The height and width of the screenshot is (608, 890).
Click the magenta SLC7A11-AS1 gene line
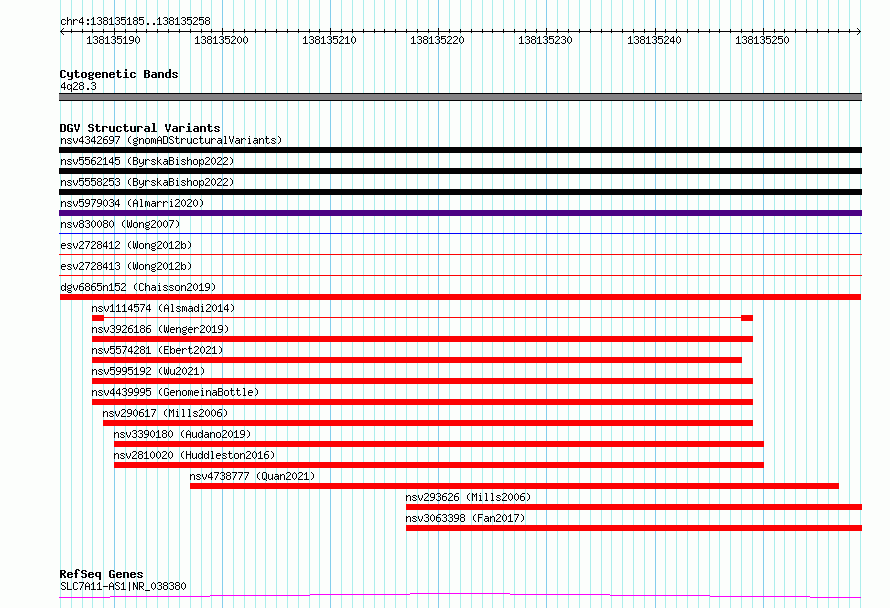(460, 596)
